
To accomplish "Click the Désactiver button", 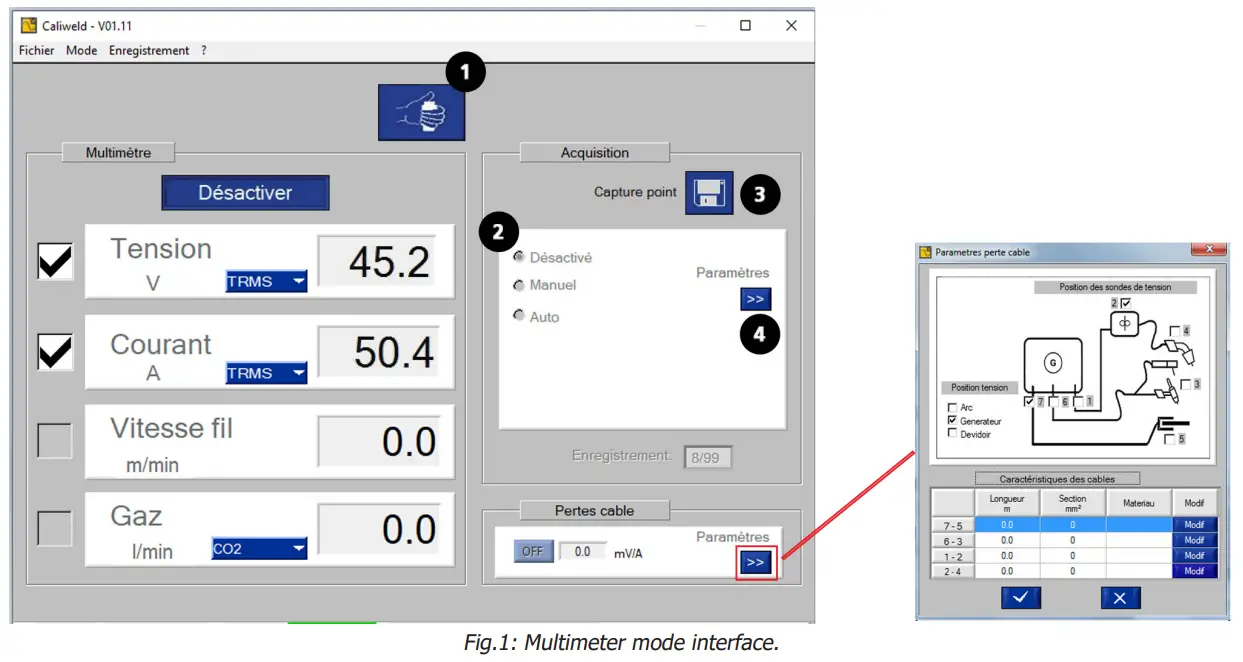I will tap(245, 192).
